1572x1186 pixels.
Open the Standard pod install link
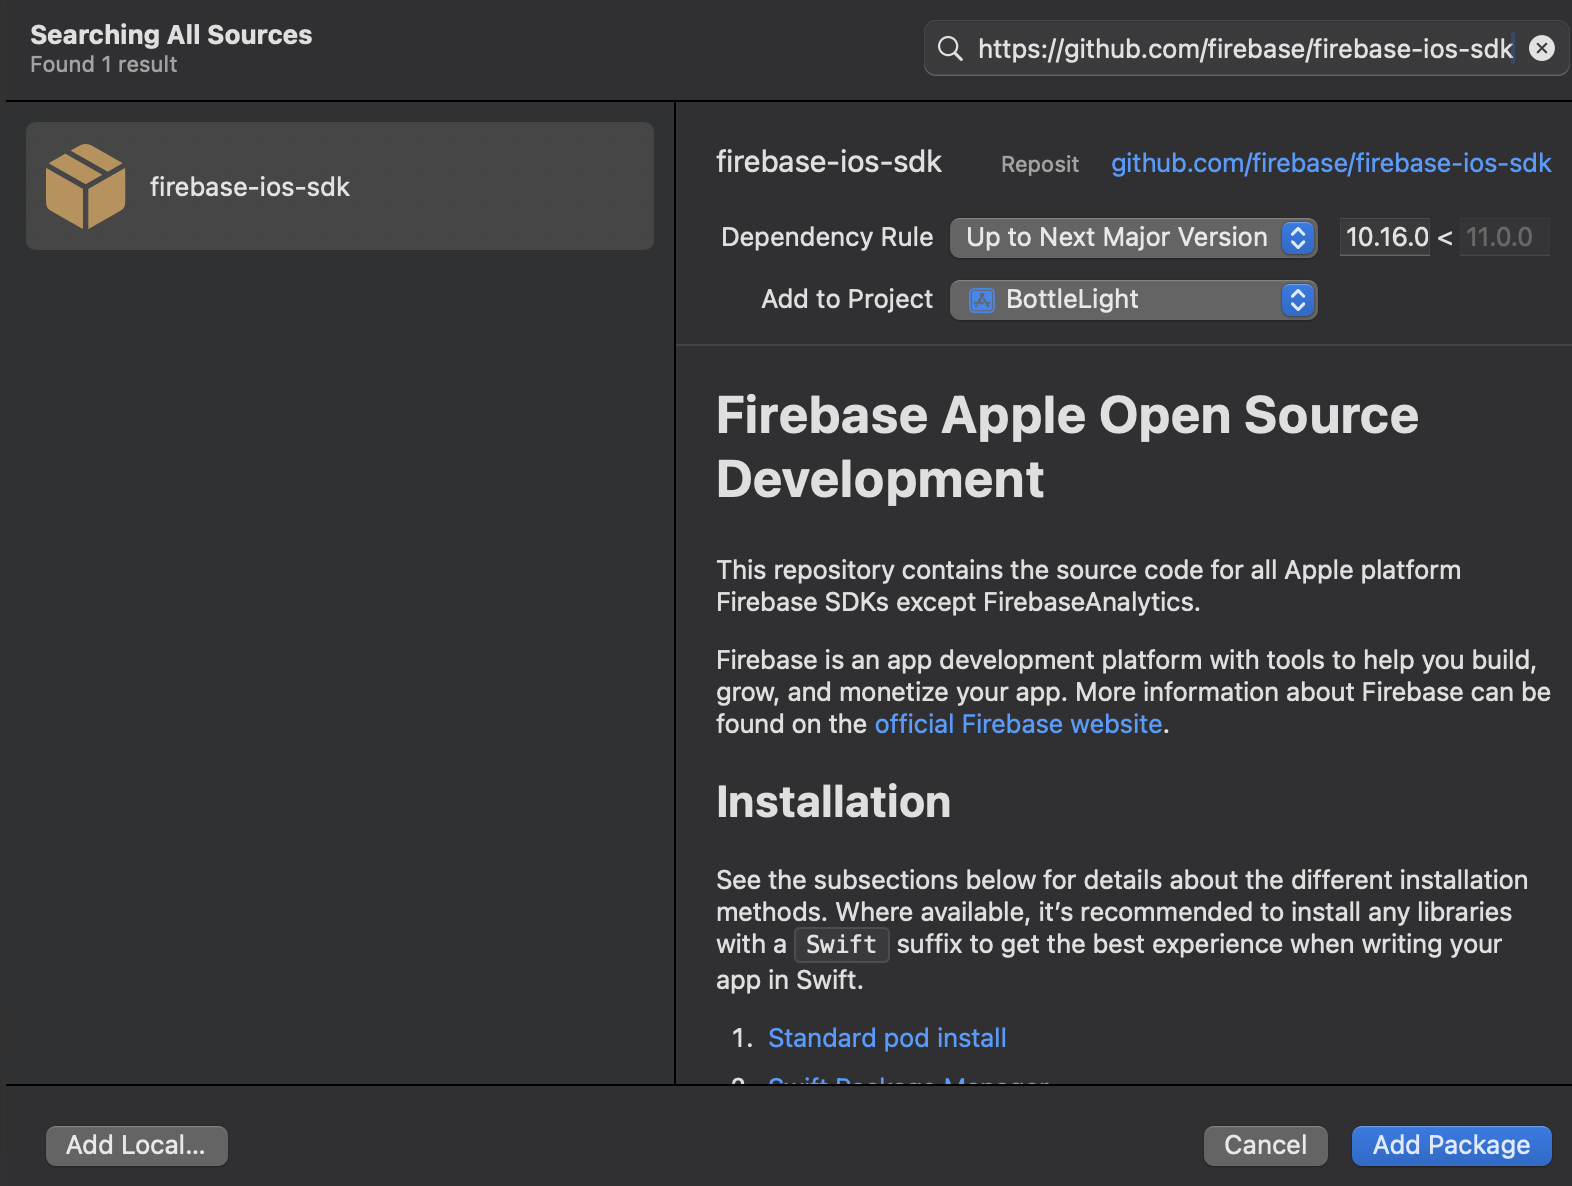point(887,1038)
